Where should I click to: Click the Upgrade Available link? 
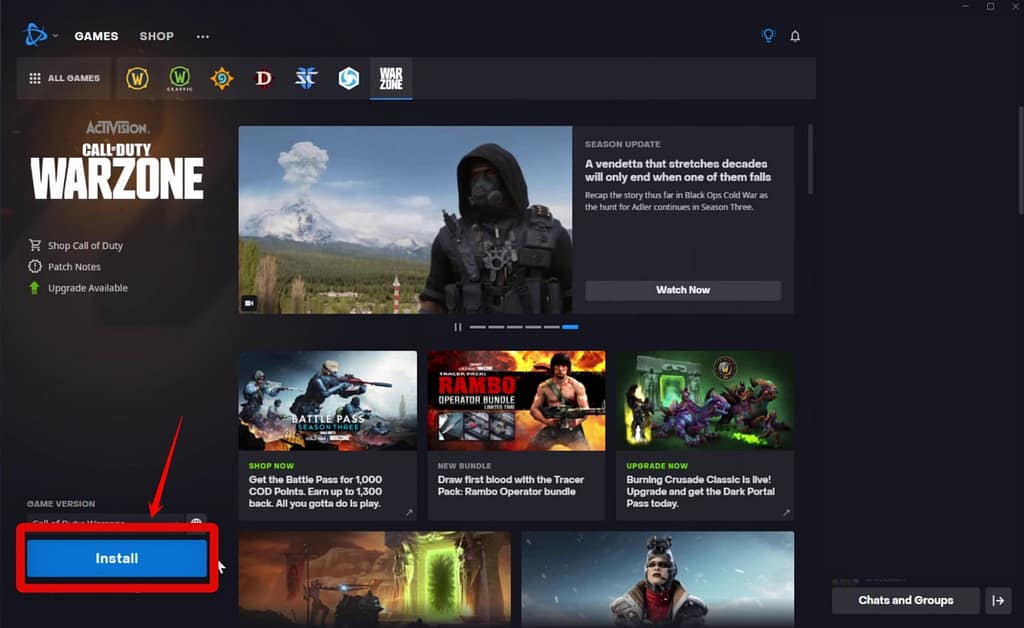click(x=88, y=288)
